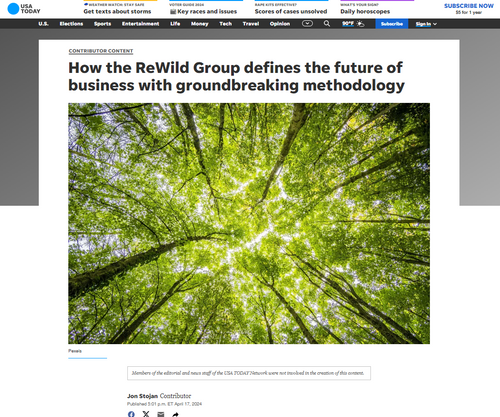This screenshot has height=417, width=500.
Task: Share article via email icon
Action: click(161, 414)
